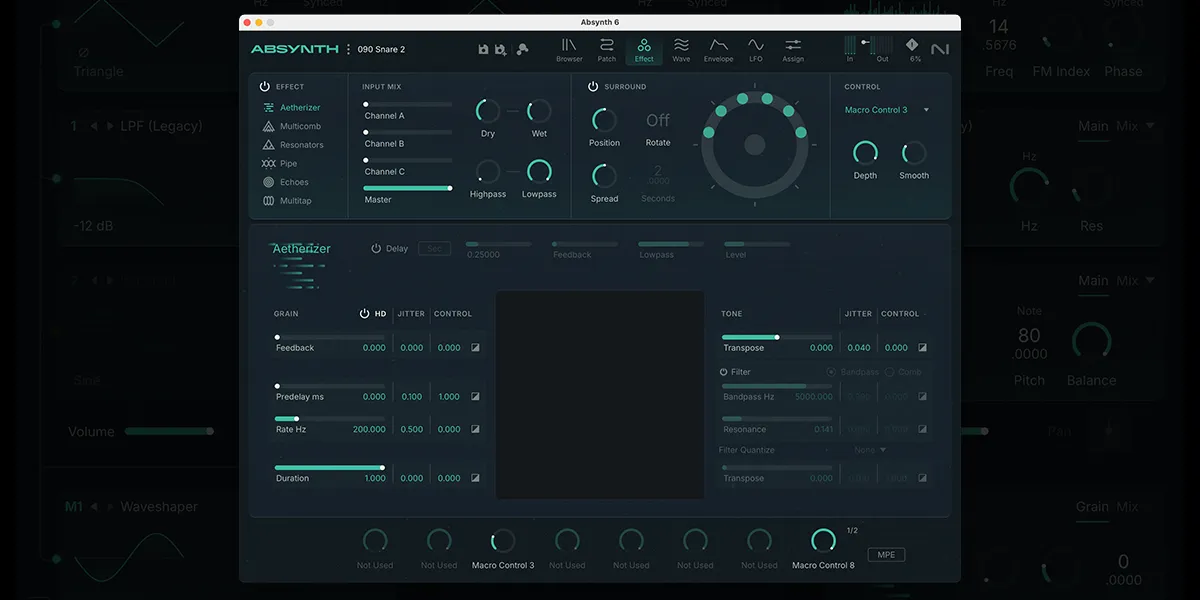Enable the Filter power toggle
The height and width of the screenshot is (600, 1200).
725,371
